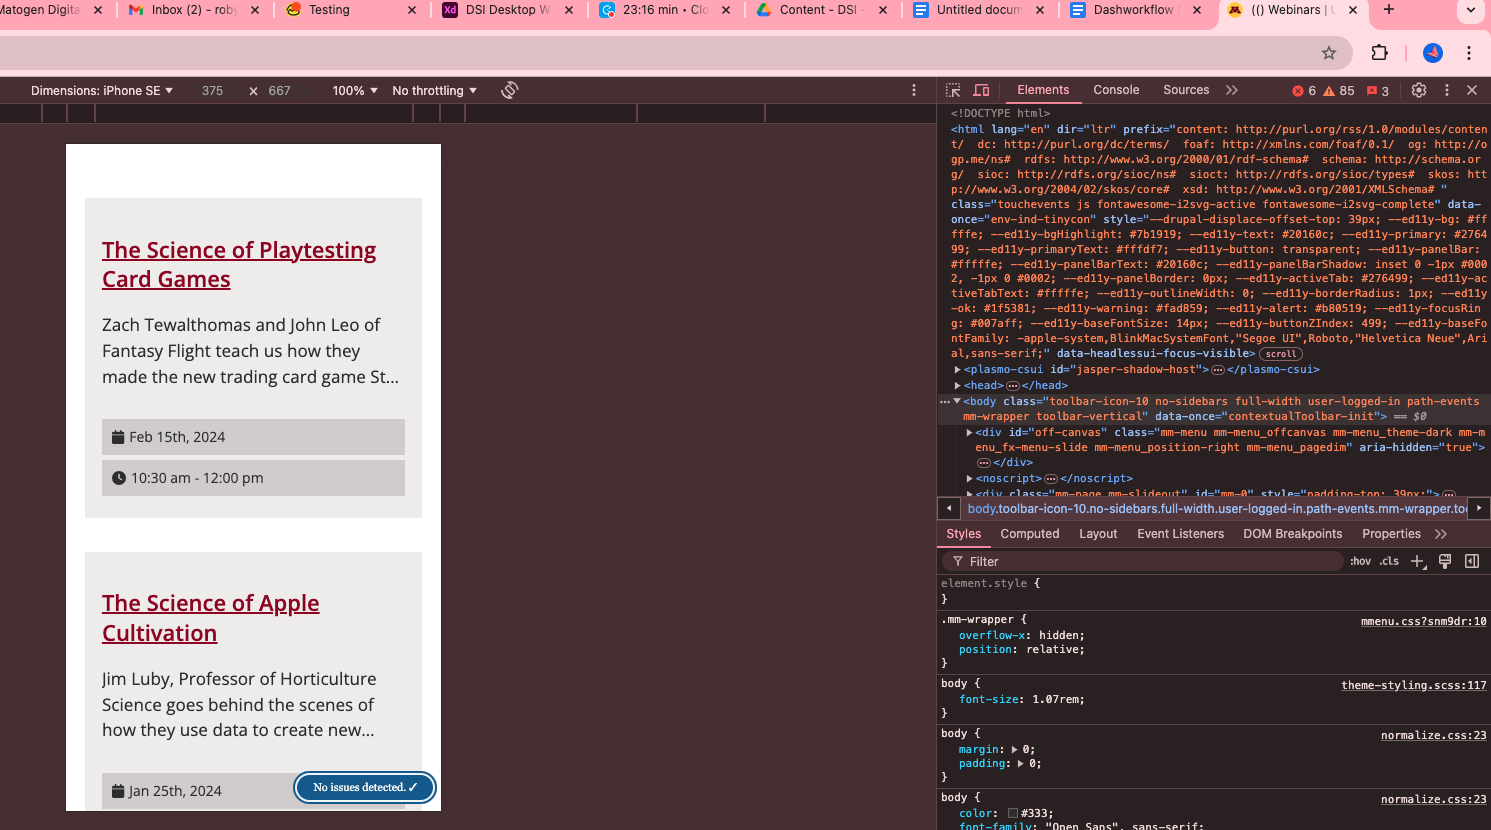Screen dimensions: 1491x830
Task: Toggle the computed styles sidebar pane
Action: 1471,562
